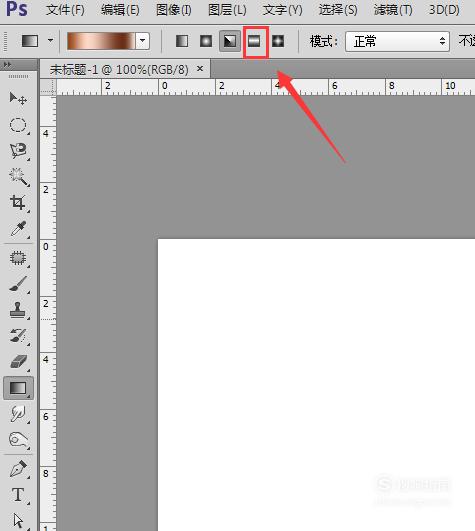Select the Move tool
This screenshot has height=531, width=475.
click(18, 98)
